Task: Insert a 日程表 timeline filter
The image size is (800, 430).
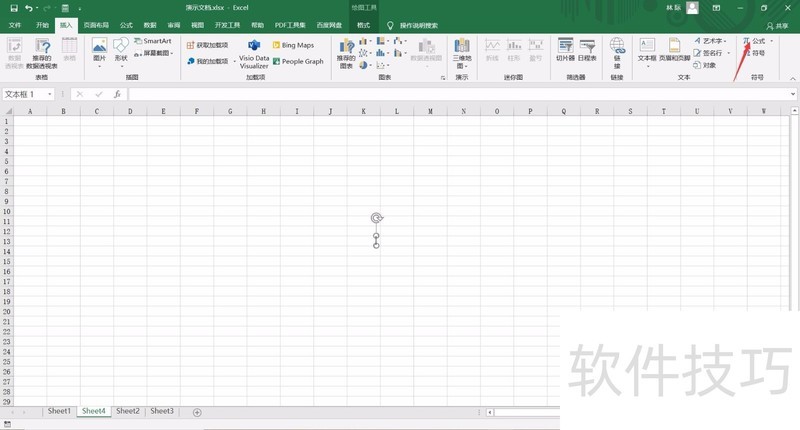Action: 587,50
